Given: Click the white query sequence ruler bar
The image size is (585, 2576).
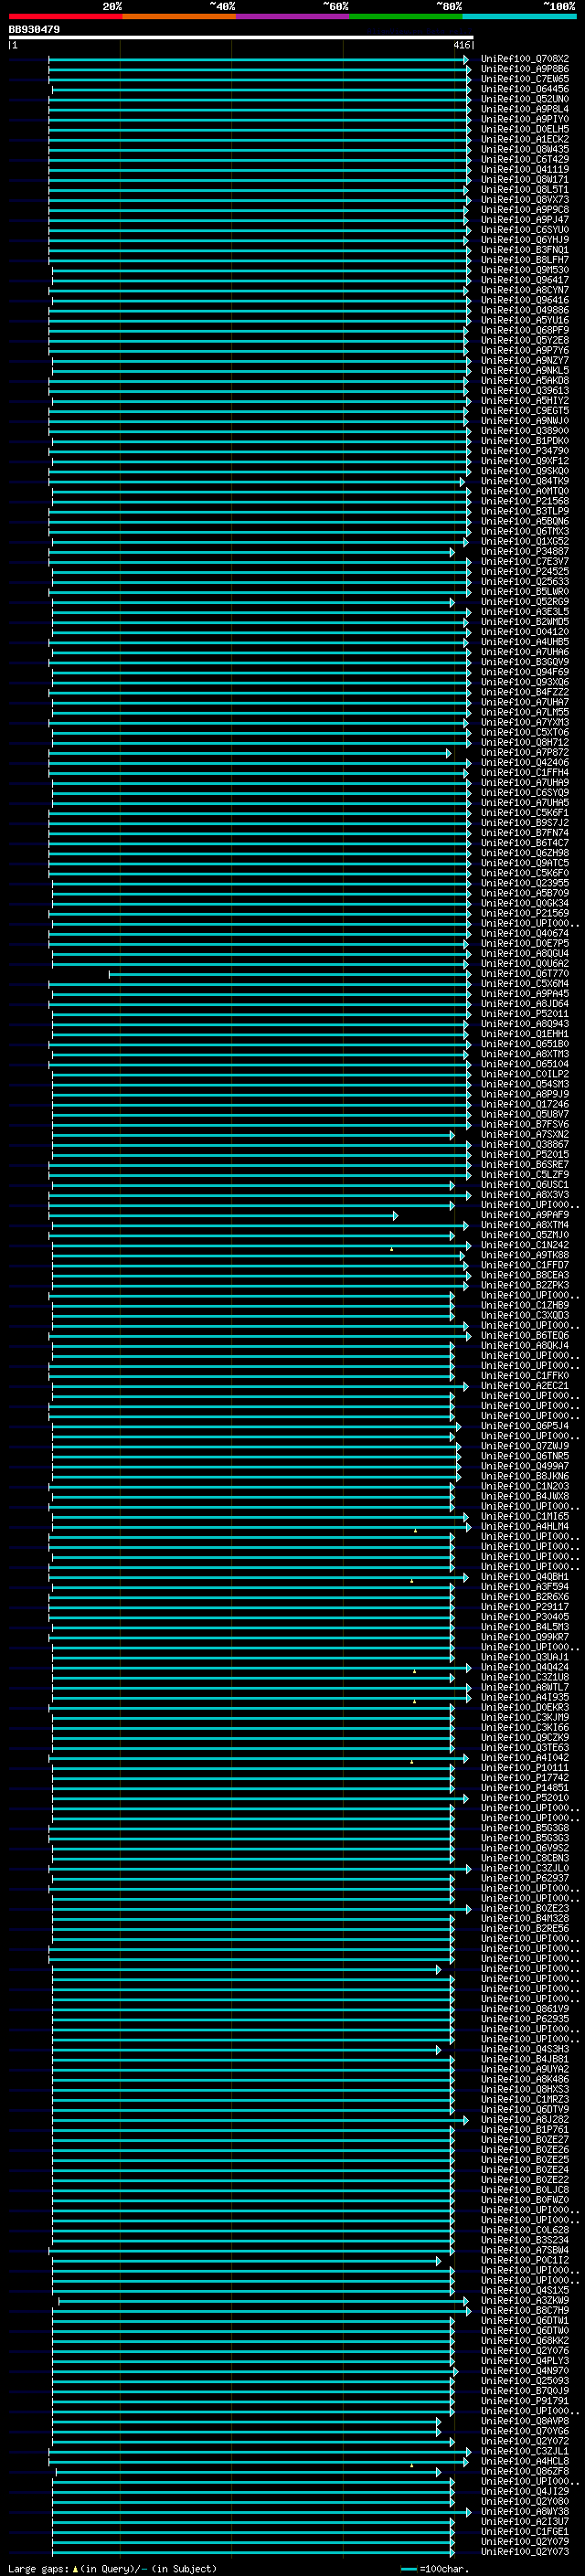Looking at the screenshot, I should coord(240,38).
